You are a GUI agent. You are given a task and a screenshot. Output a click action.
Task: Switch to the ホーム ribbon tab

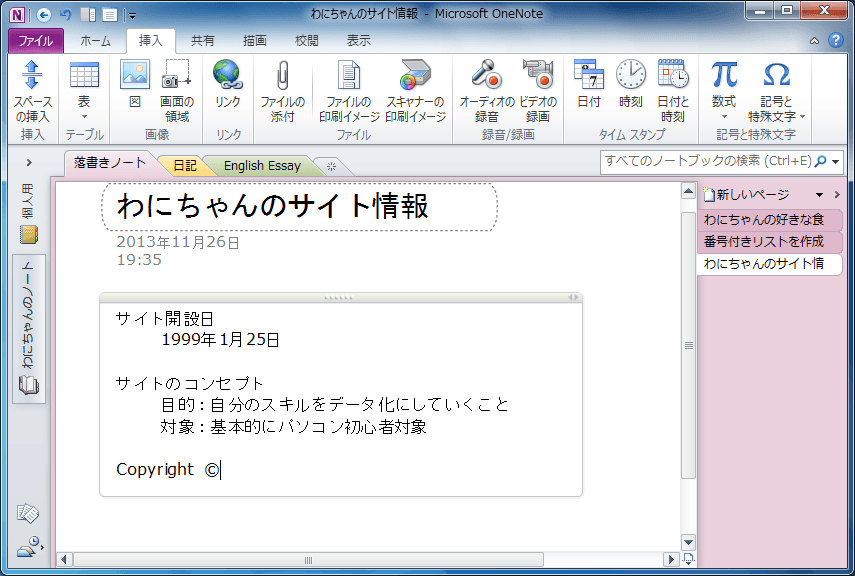[x=95, y=41]
